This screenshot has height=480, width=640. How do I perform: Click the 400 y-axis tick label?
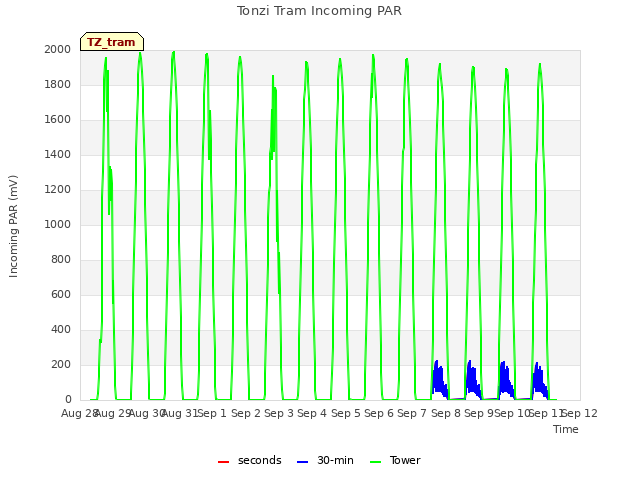[61, 330]
